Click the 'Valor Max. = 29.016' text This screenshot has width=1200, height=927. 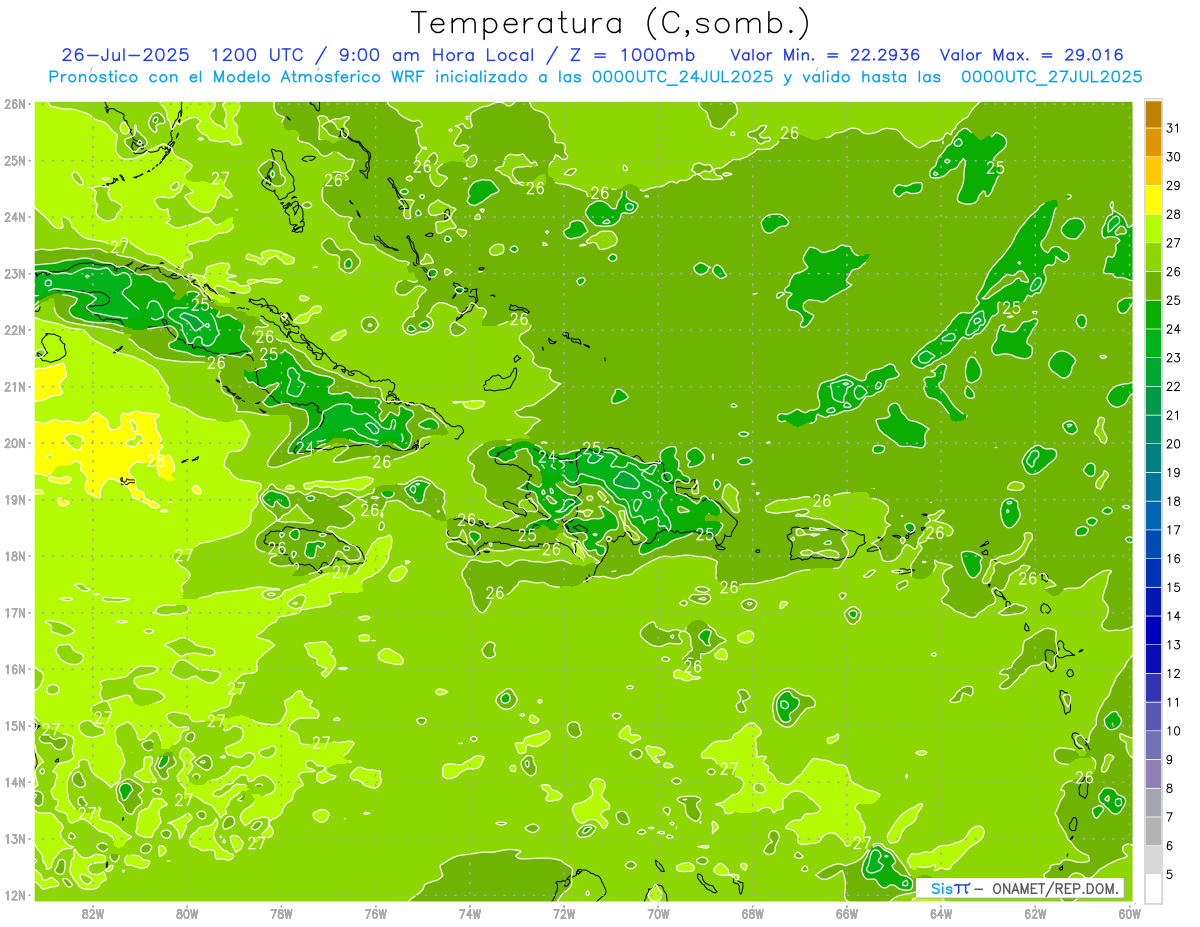1031,55
